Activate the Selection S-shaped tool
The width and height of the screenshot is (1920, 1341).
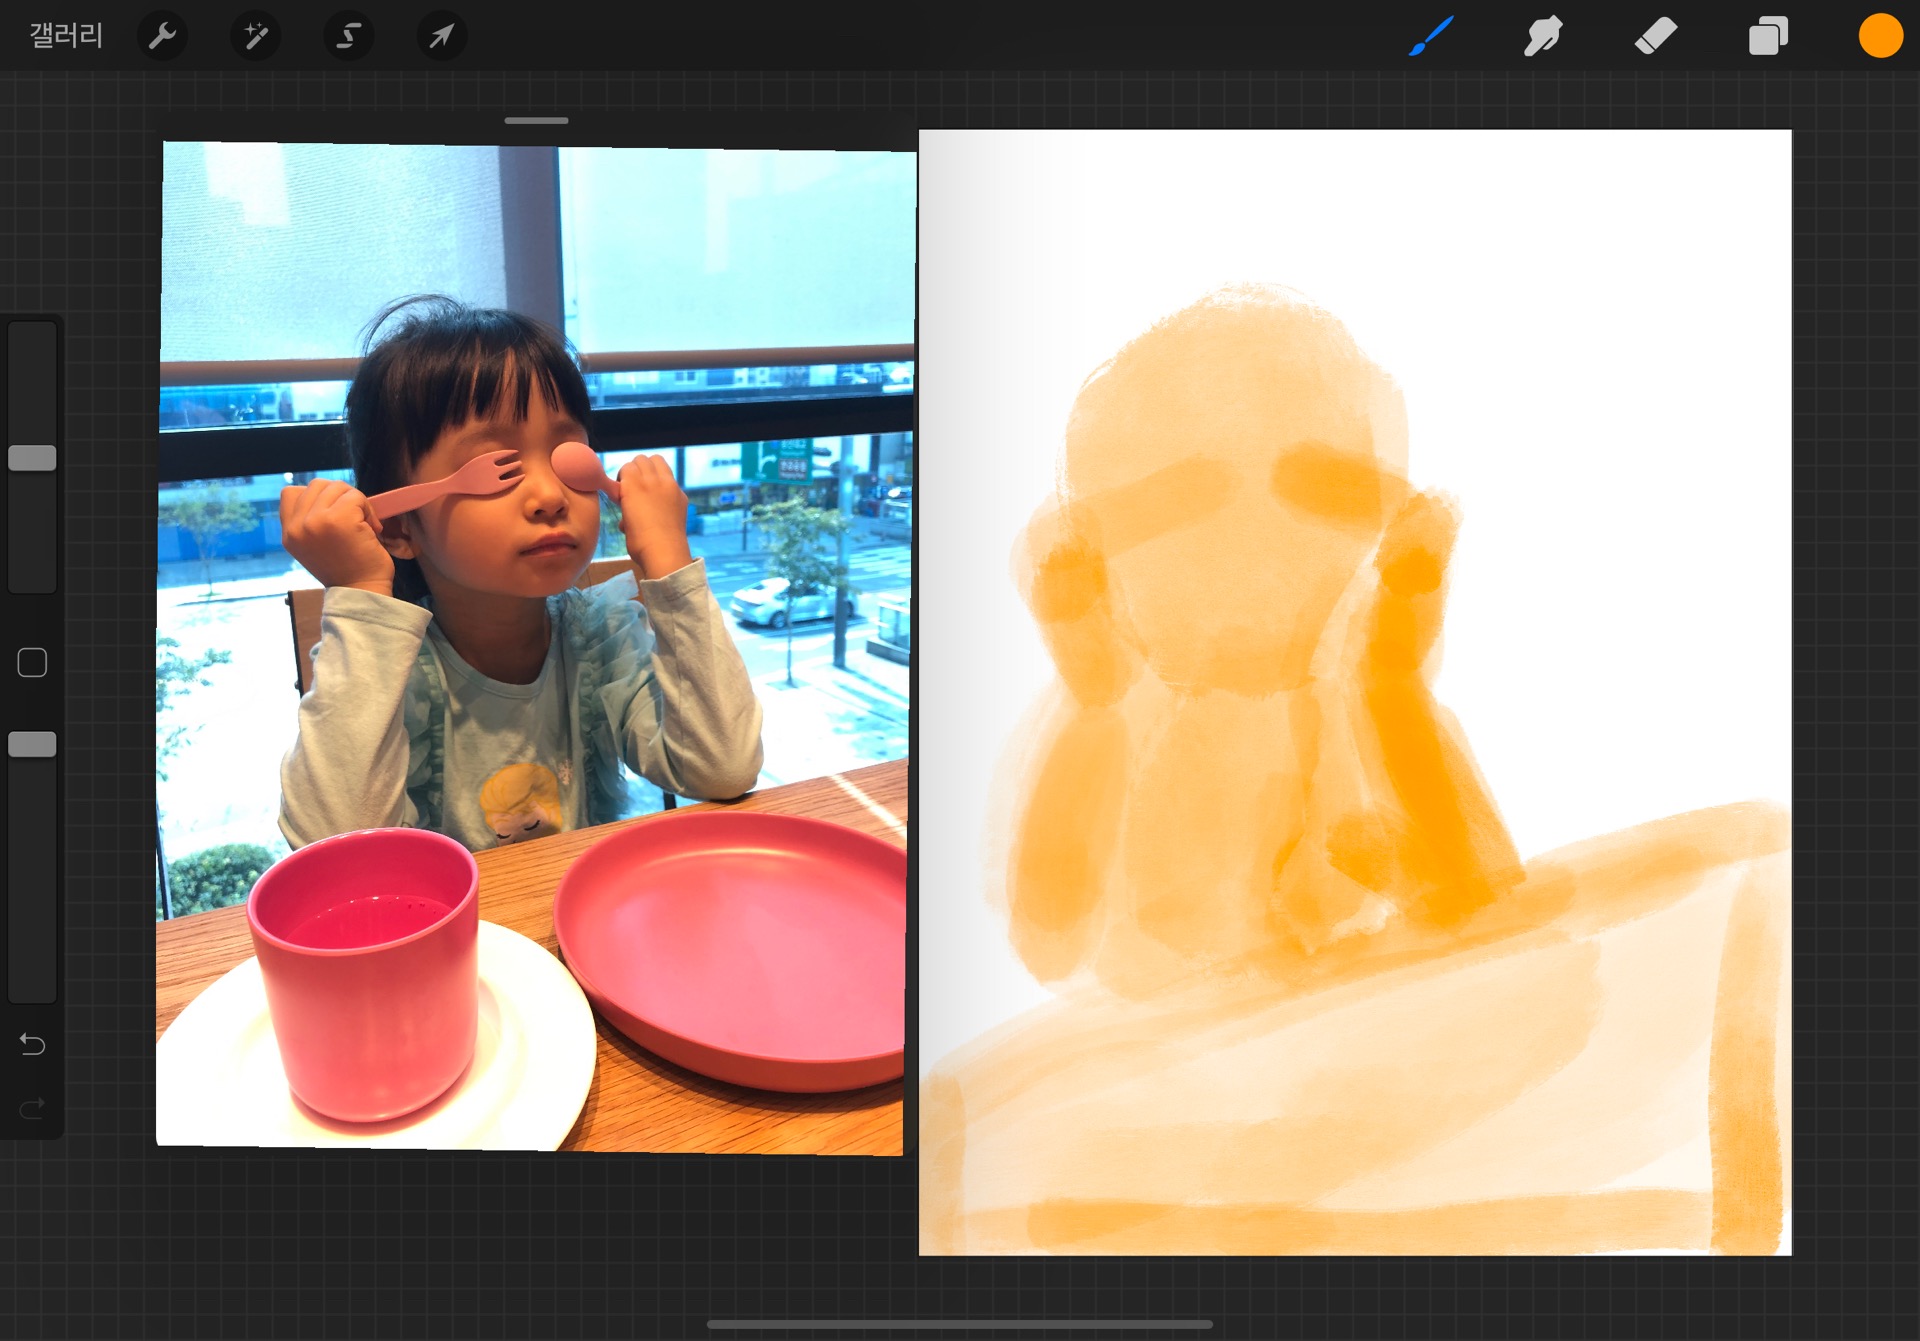pyautogui.click(x=348, y=37)
